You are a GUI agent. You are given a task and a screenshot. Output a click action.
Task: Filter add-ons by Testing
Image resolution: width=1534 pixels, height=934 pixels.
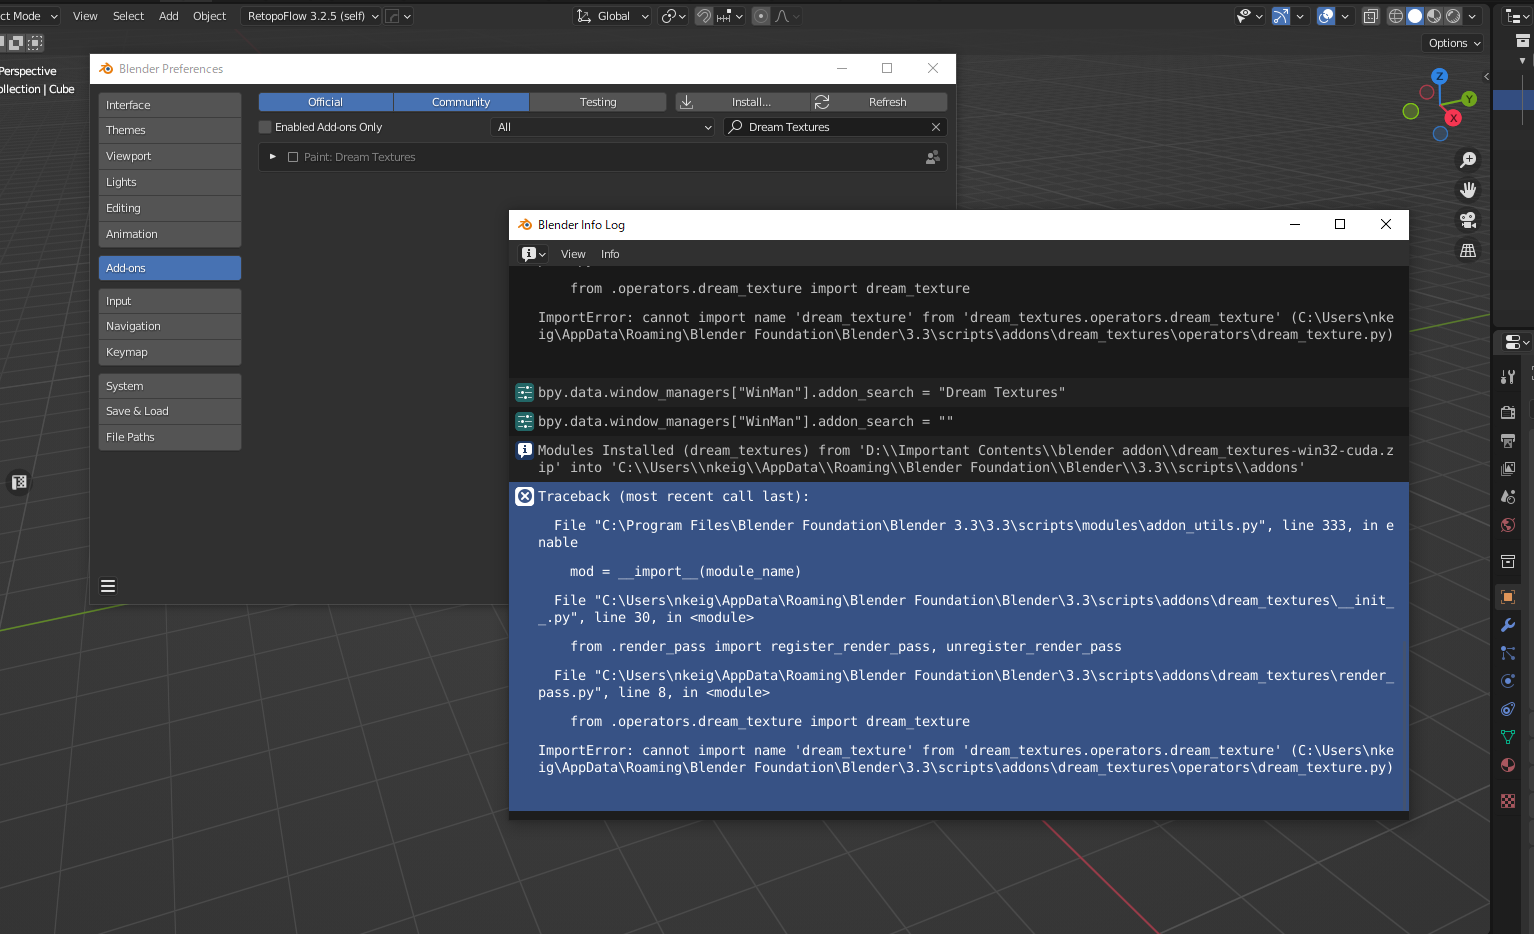[x=598, y=102]
